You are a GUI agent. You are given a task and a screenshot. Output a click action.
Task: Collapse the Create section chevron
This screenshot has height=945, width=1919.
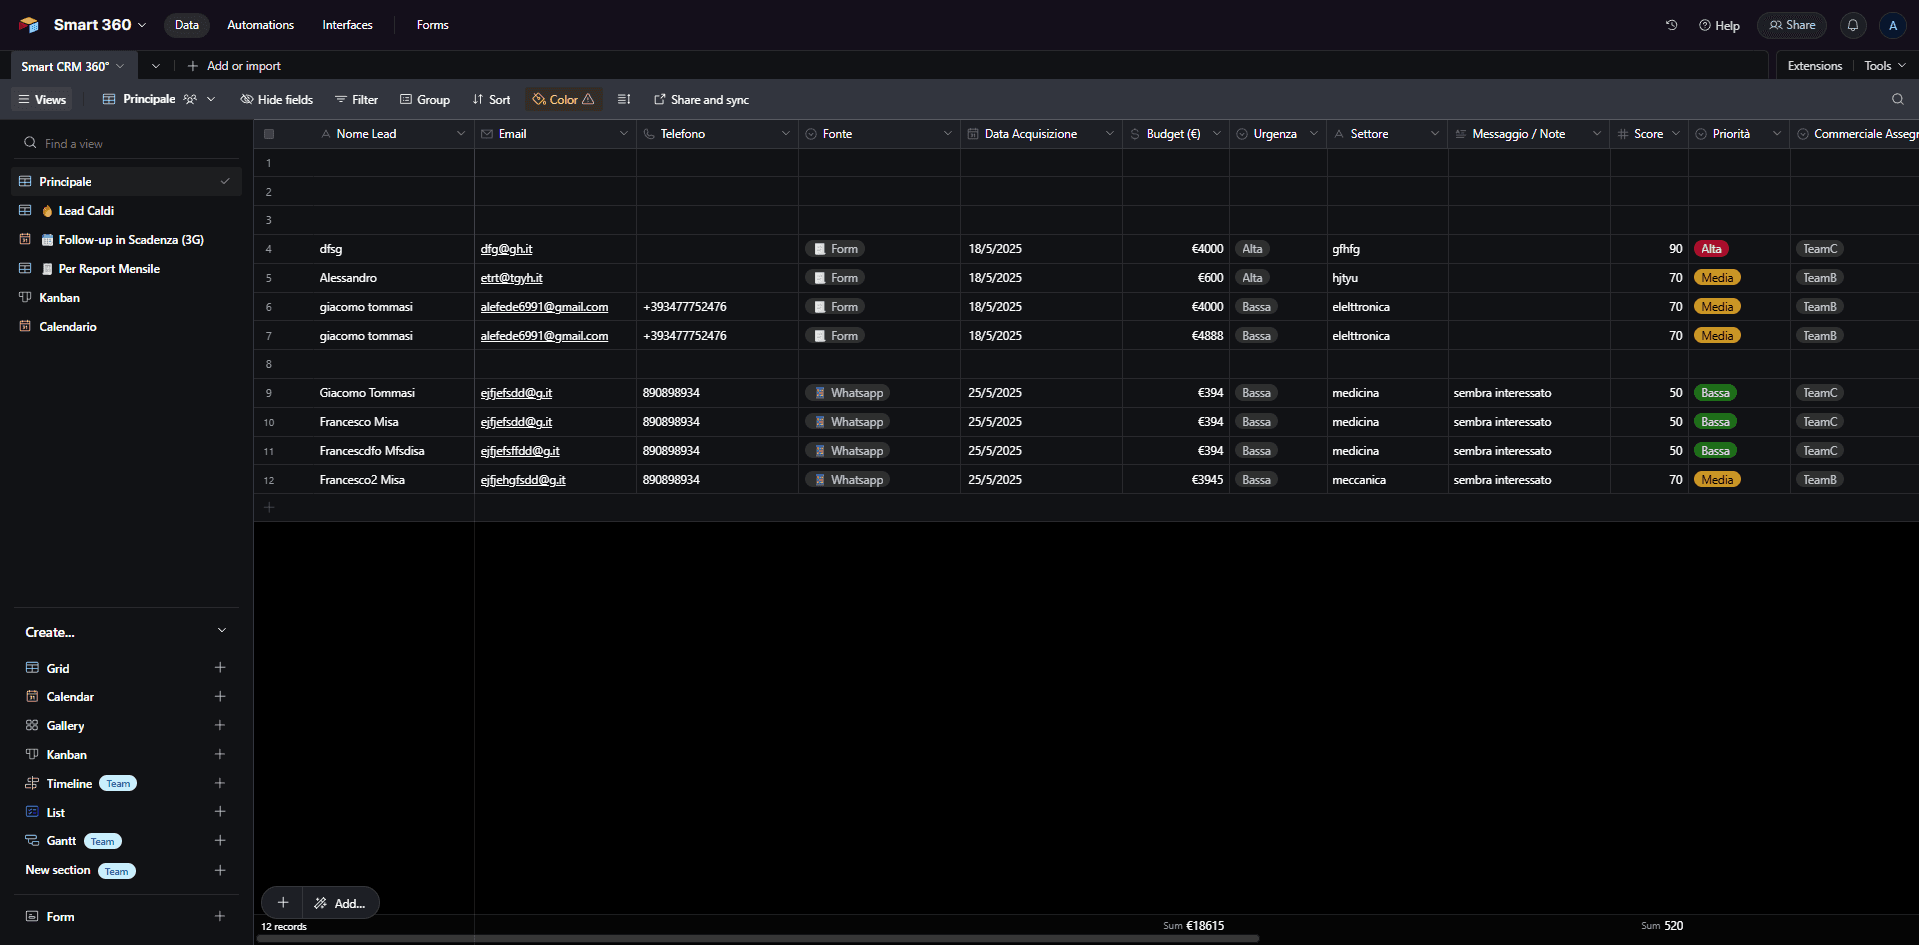click(222, 631)
